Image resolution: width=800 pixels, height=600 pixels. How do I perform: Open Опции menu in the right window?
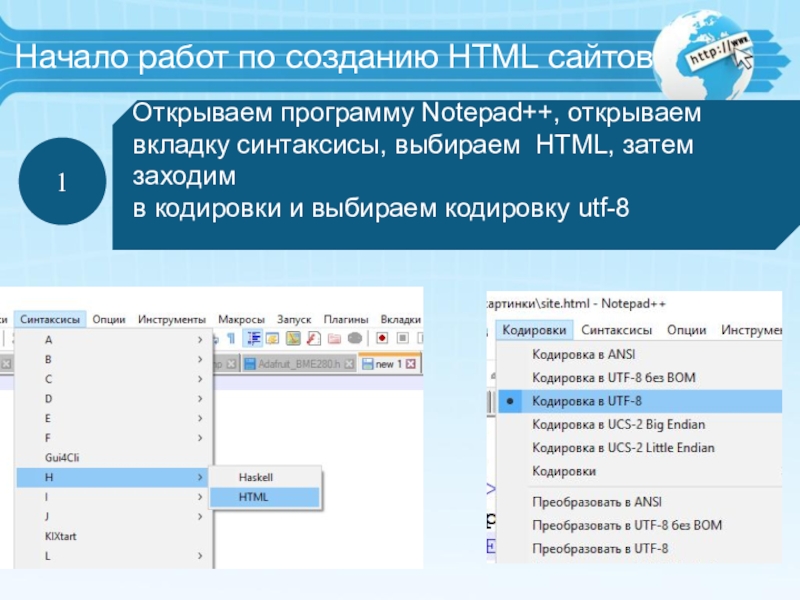(x=687, y=330)
